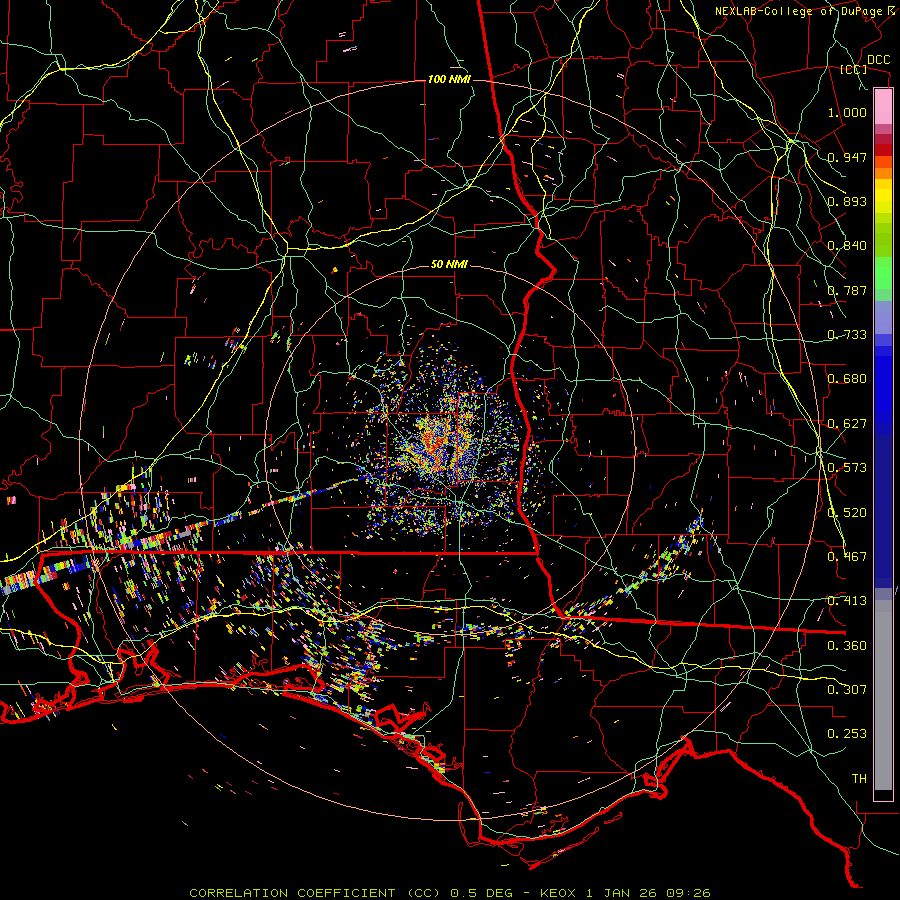Image resolution: width=900 pixels, height=900 pixels.
Task: Select the 0.680 scale value
Action: [x=847, y=379]
